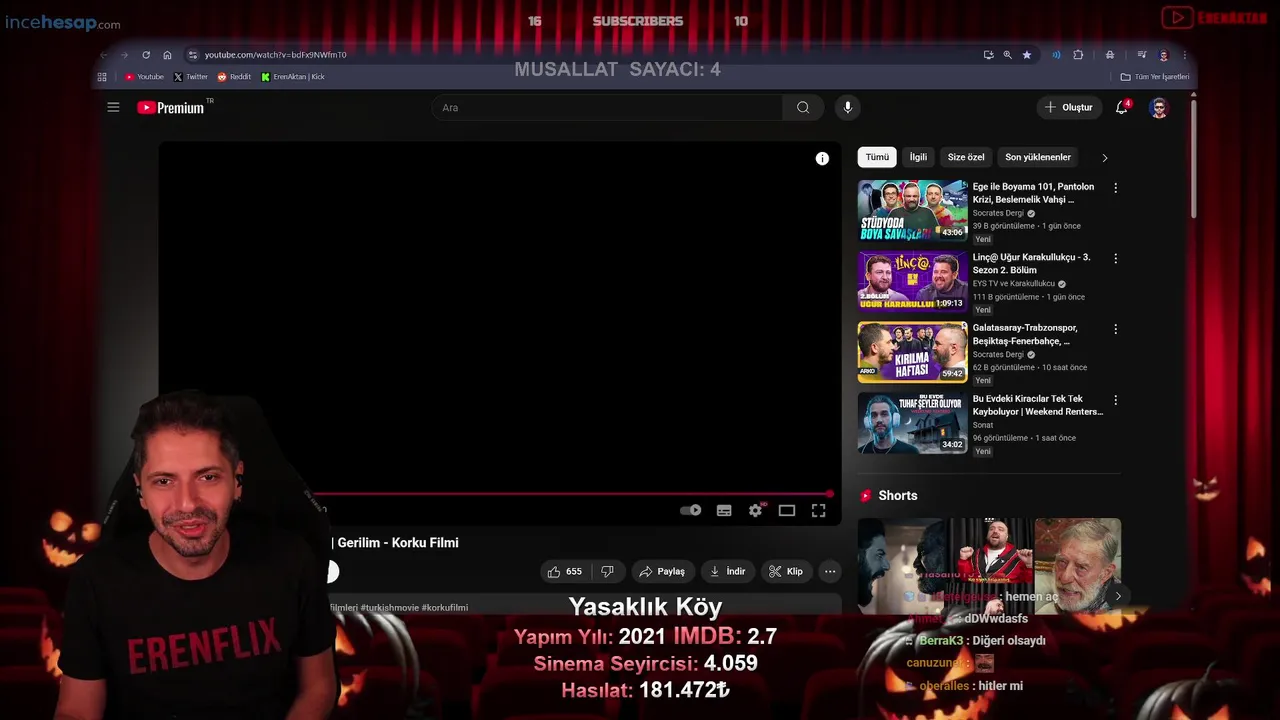Open the Twitter bookmark
Viewport: 1280px width, 720px height.
[x=191, y=77]
